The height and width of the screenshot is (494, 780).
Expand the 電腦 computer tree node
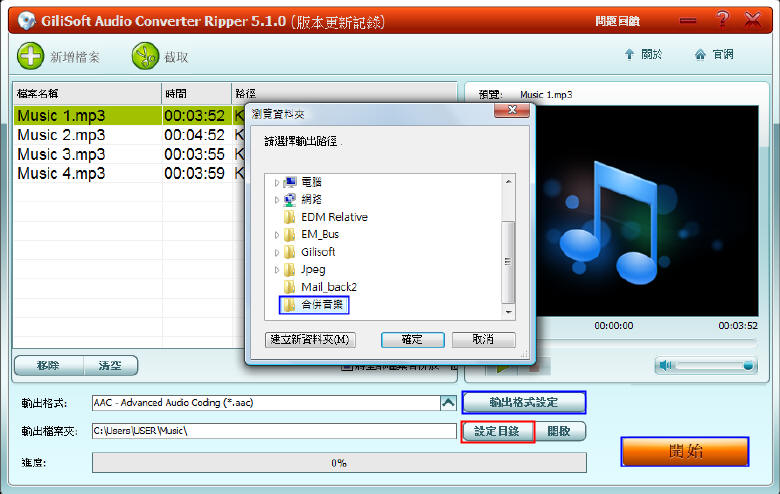coord(277,182)
